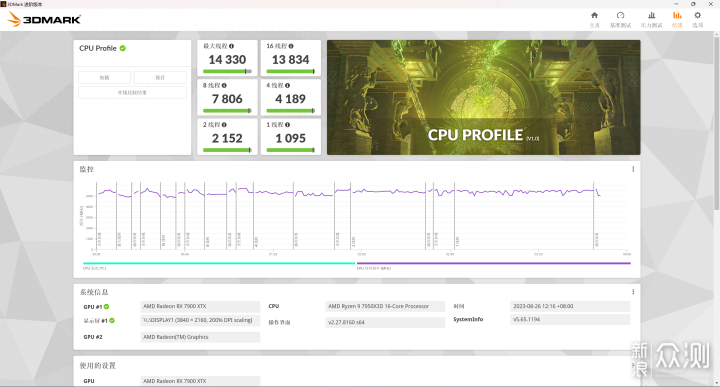Open Options (选项) gear icon

pos(698,16)
